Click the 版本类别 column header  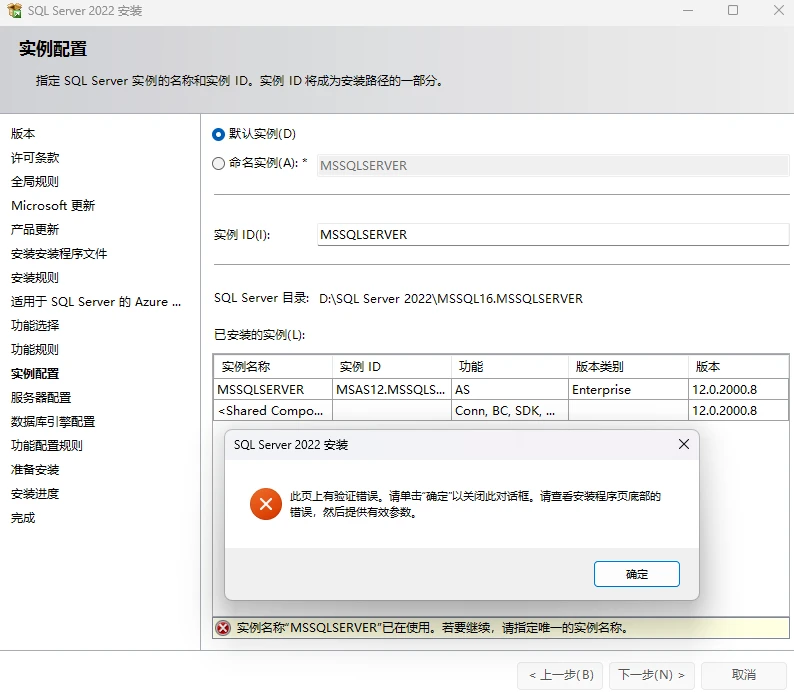tap(628, 366)
